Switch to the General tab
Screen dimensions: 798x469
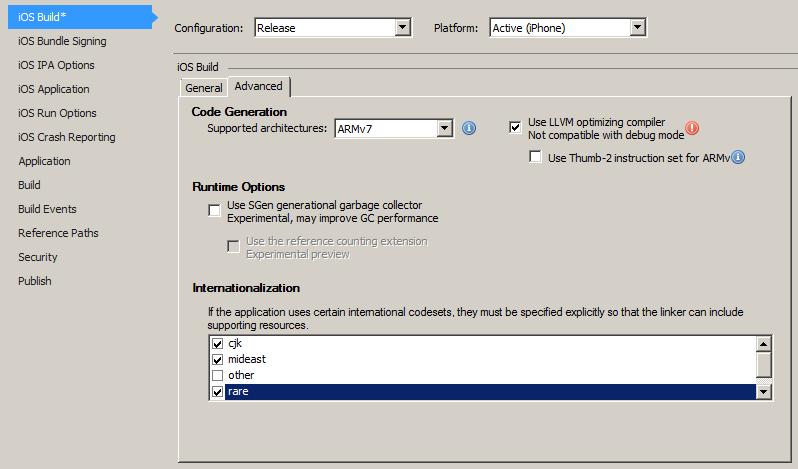204,88
